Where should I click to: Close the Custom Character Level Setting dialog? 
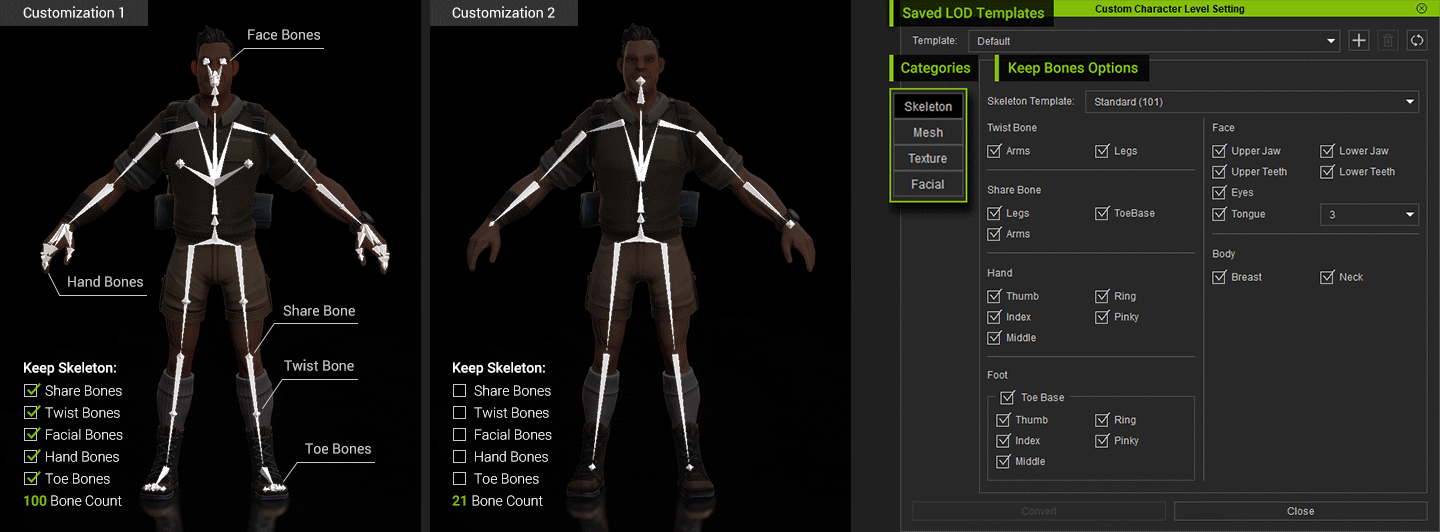pos(1421,8)
